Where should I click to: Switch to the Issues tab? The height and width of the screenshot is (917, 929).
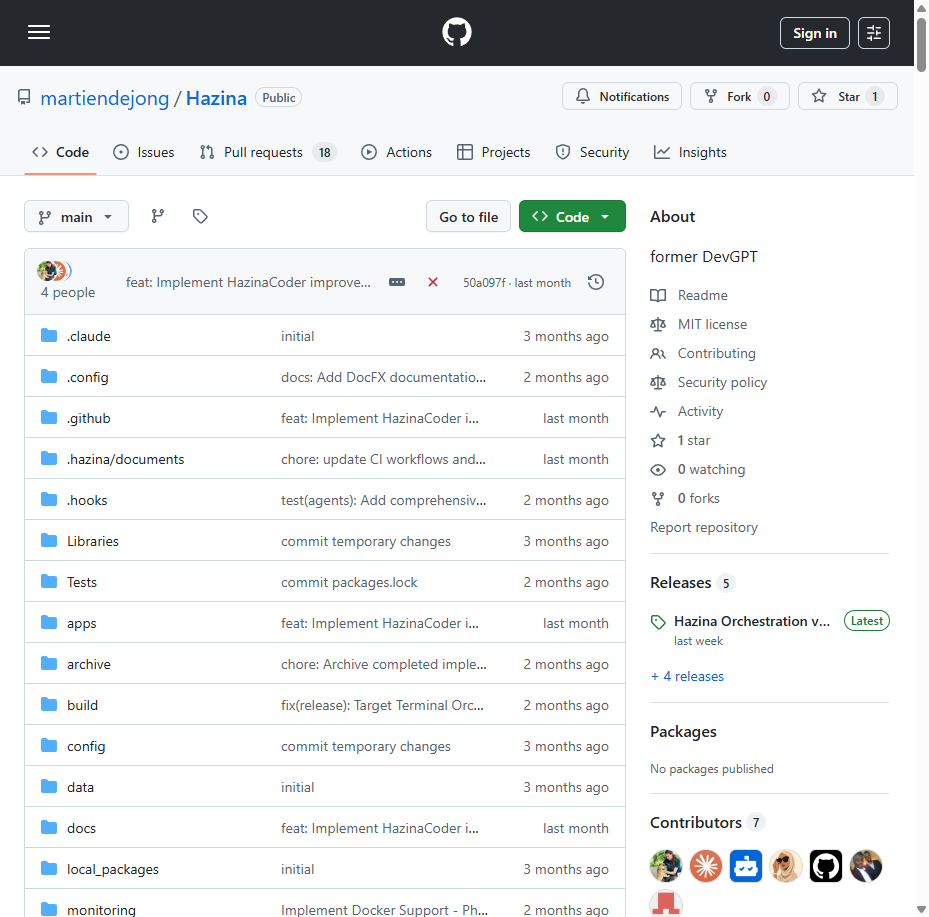coord(144,152)
